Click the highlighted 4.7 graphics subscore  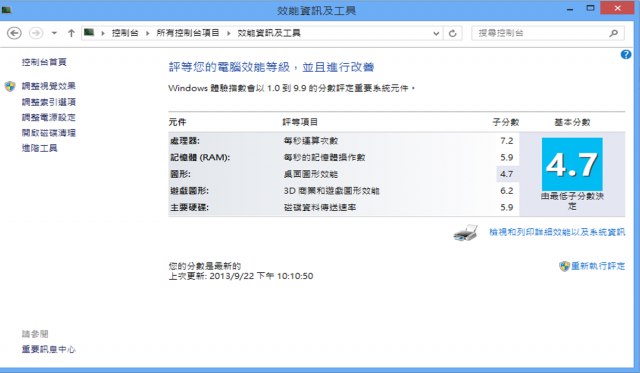[507, 174]
